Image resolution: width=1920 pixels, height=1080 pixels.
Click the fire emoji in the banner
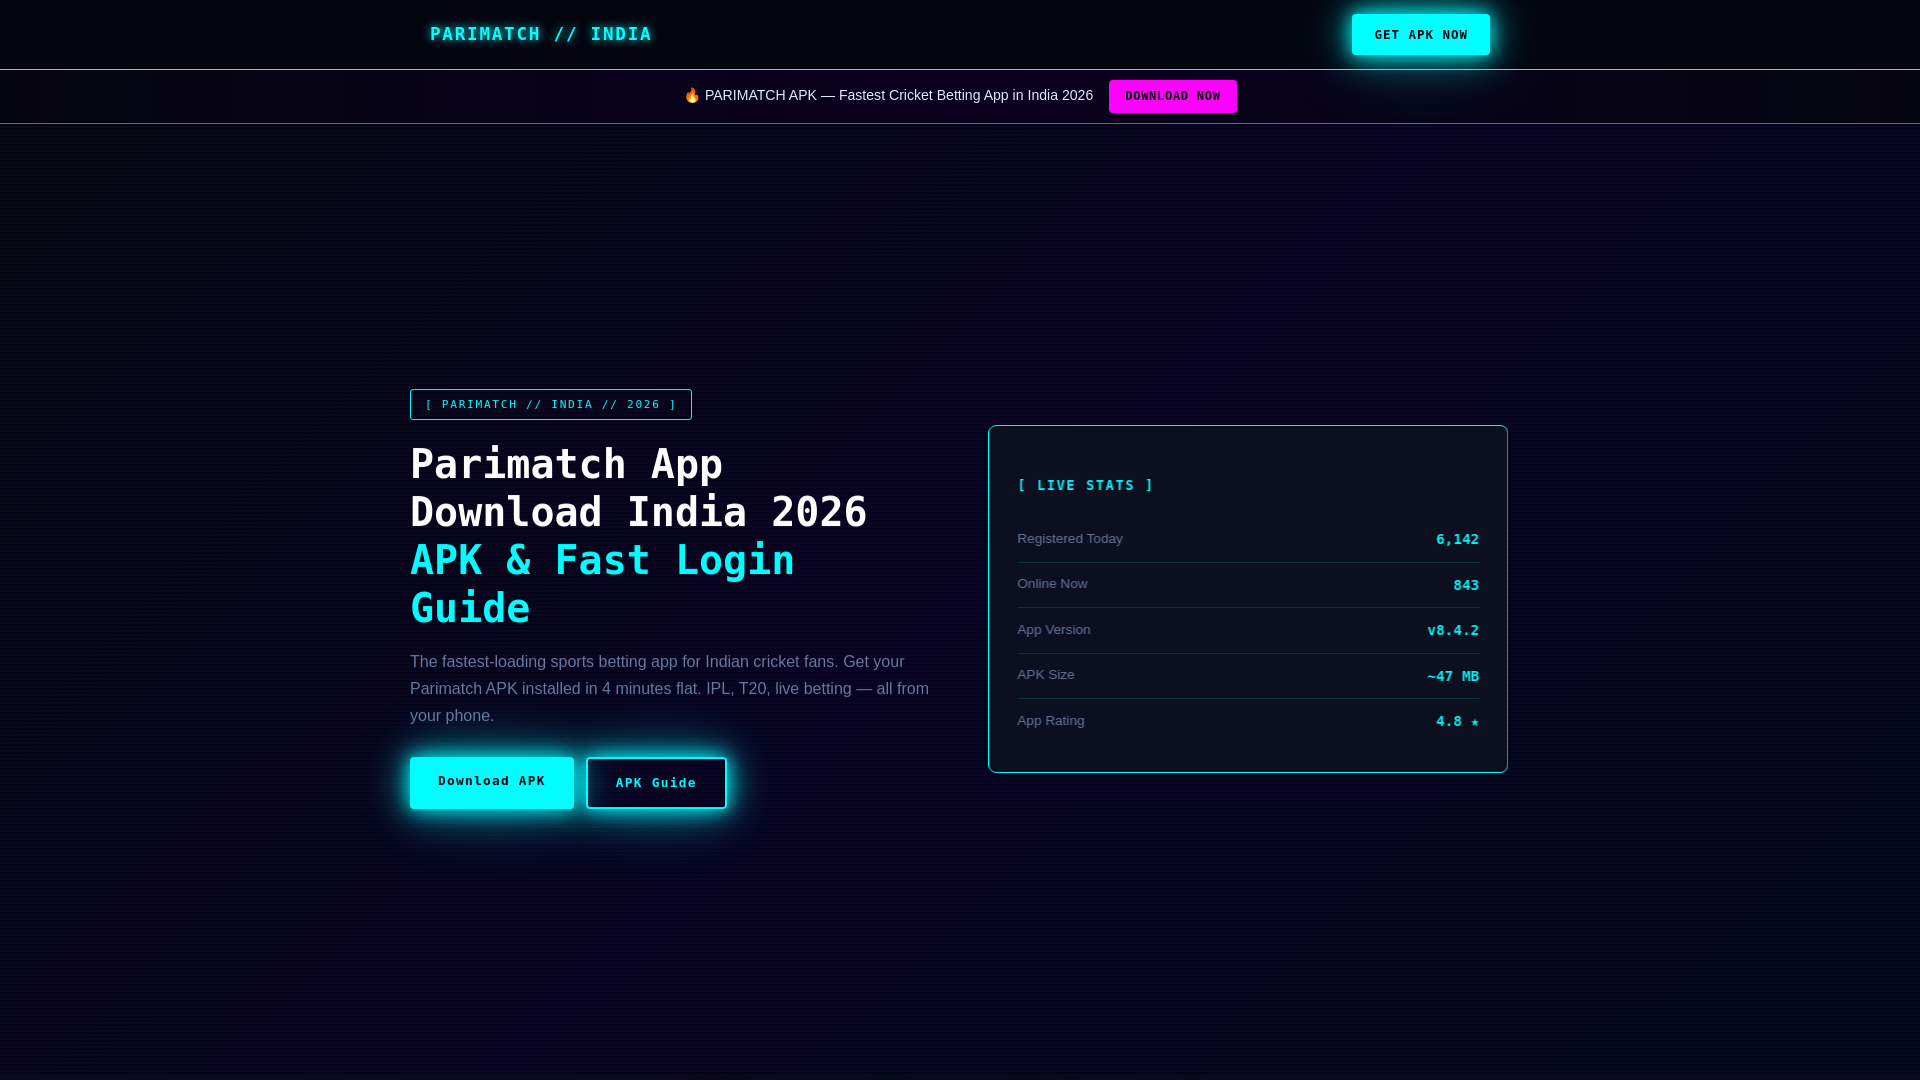click(692, 96)
